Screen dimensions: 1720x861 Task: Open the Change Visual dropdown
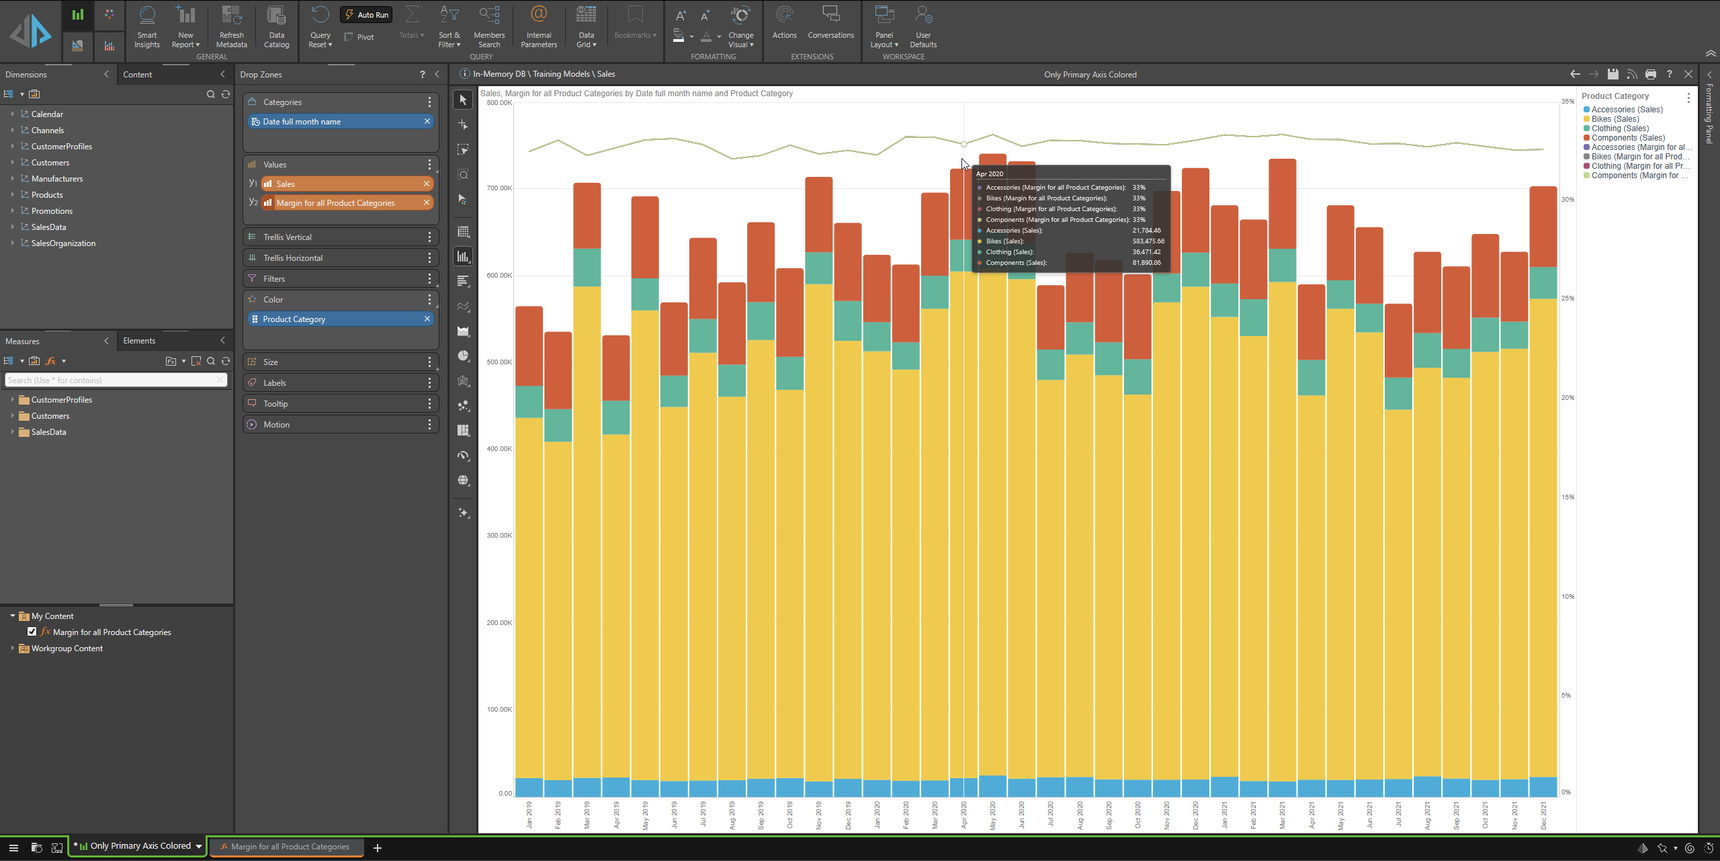(740, 26)
